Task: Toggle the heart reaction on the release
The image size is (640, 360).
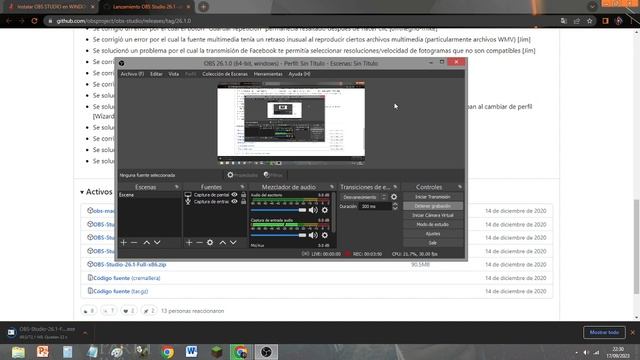Action: tap(129, 311)
